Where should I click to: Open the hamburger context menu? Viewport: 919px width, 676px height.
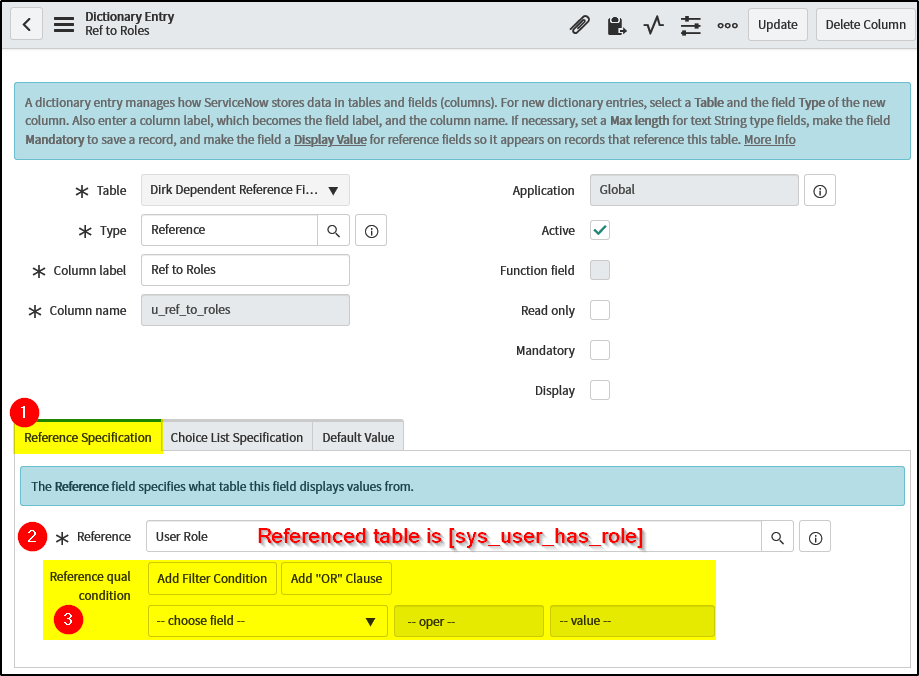pos(64,25)
